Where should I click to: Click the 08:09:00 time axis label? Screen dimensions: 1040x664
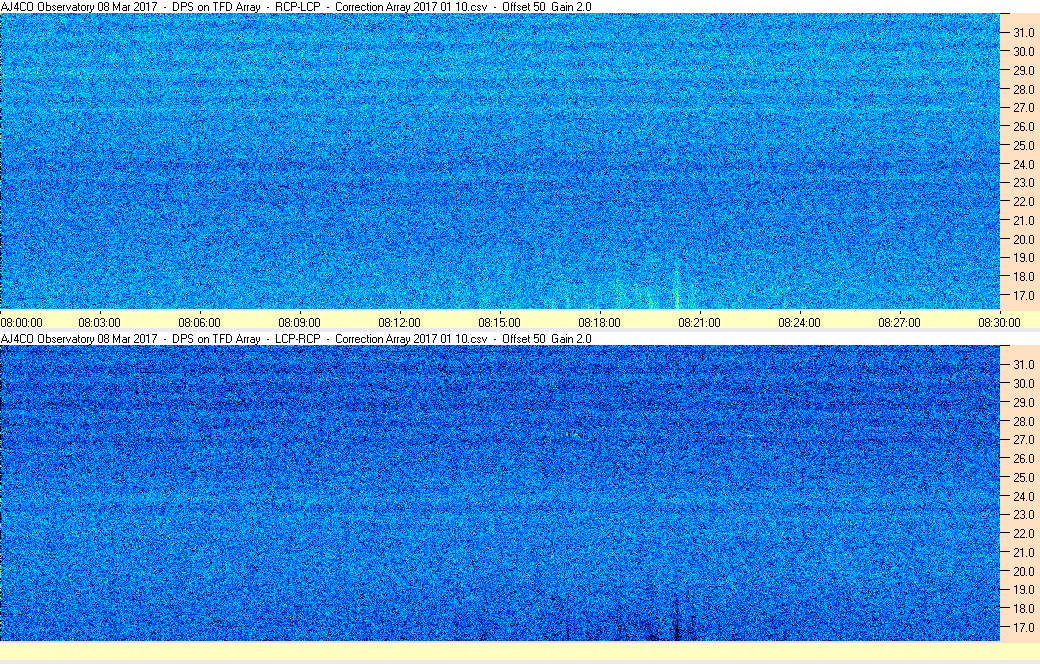(x=299, y=323)
